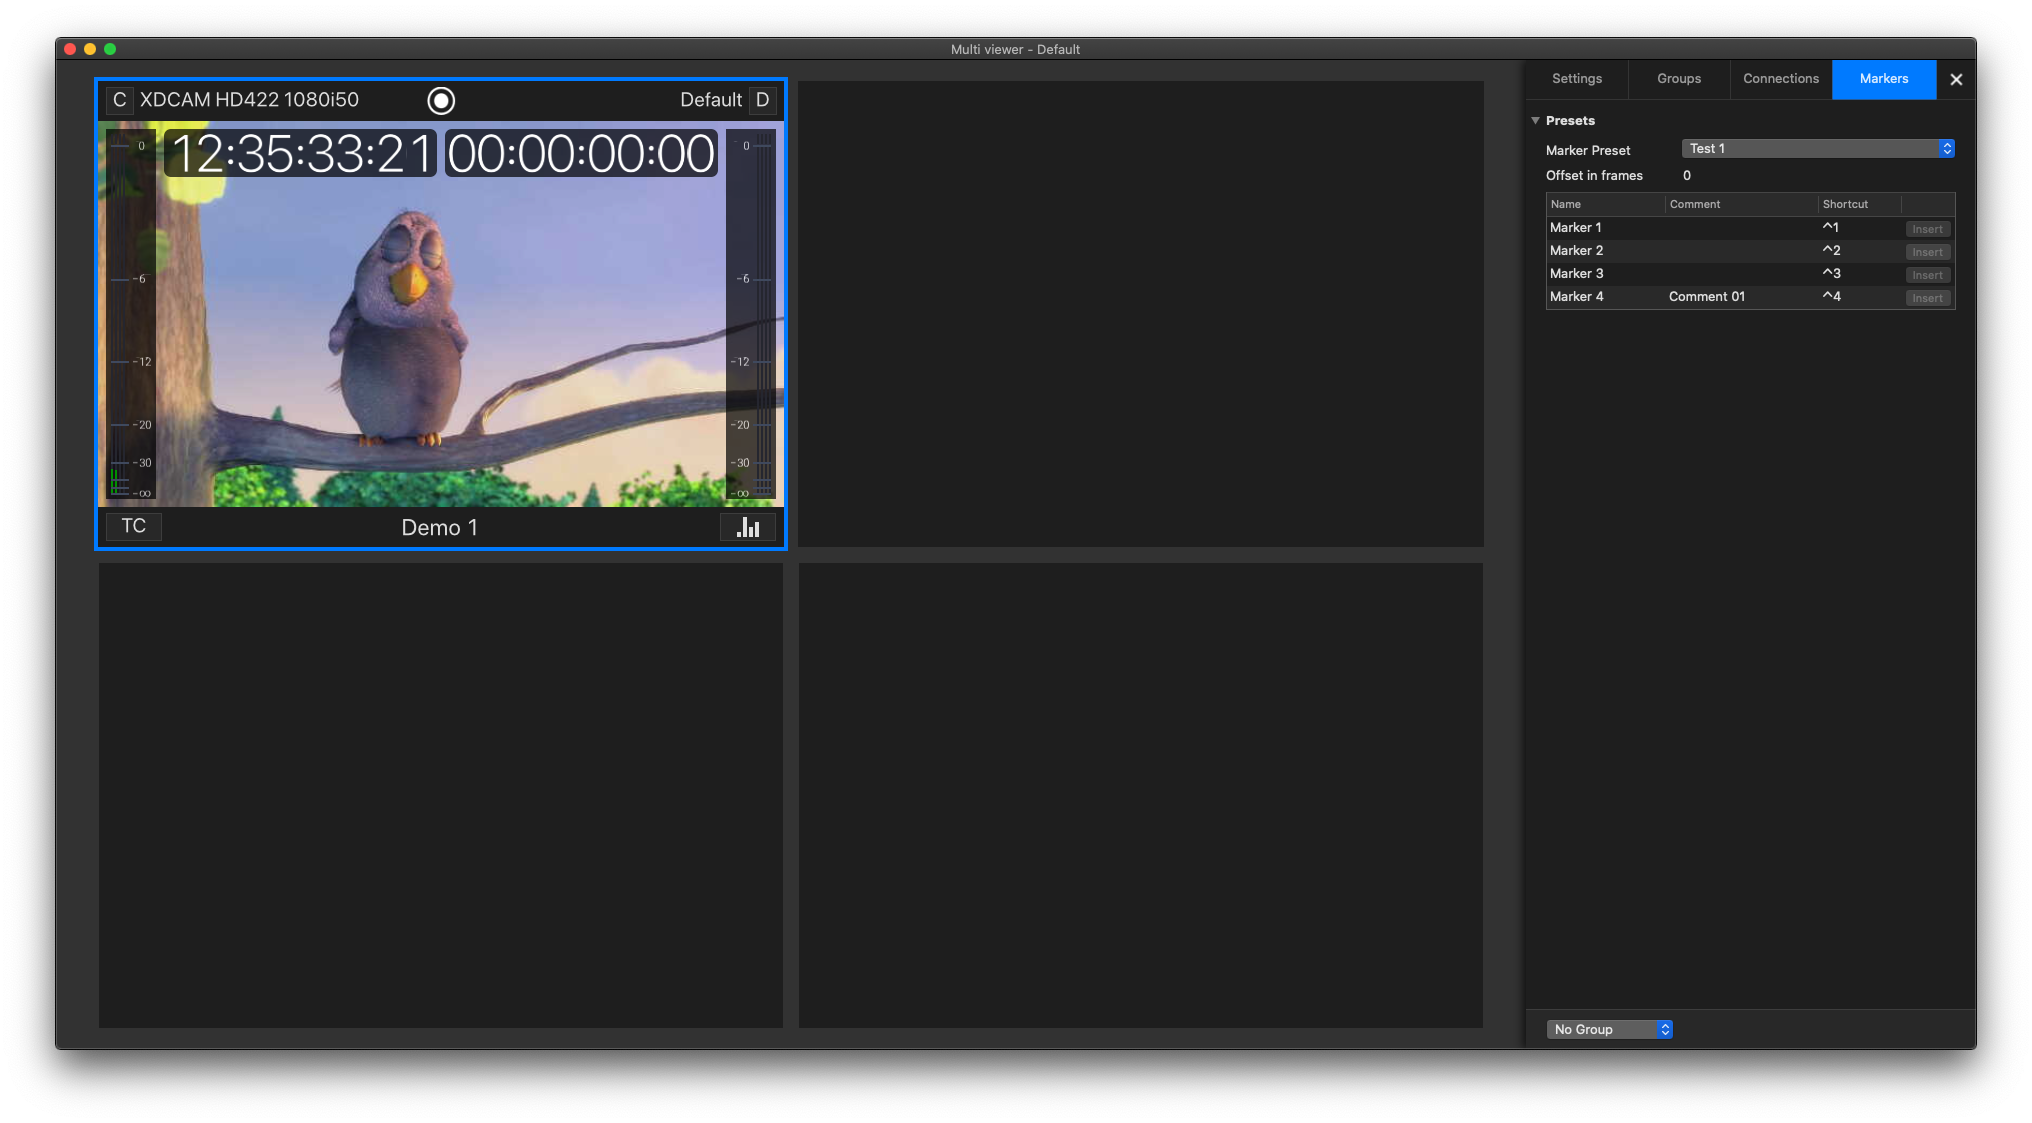Minimize window with yellow button

point(90,49)
